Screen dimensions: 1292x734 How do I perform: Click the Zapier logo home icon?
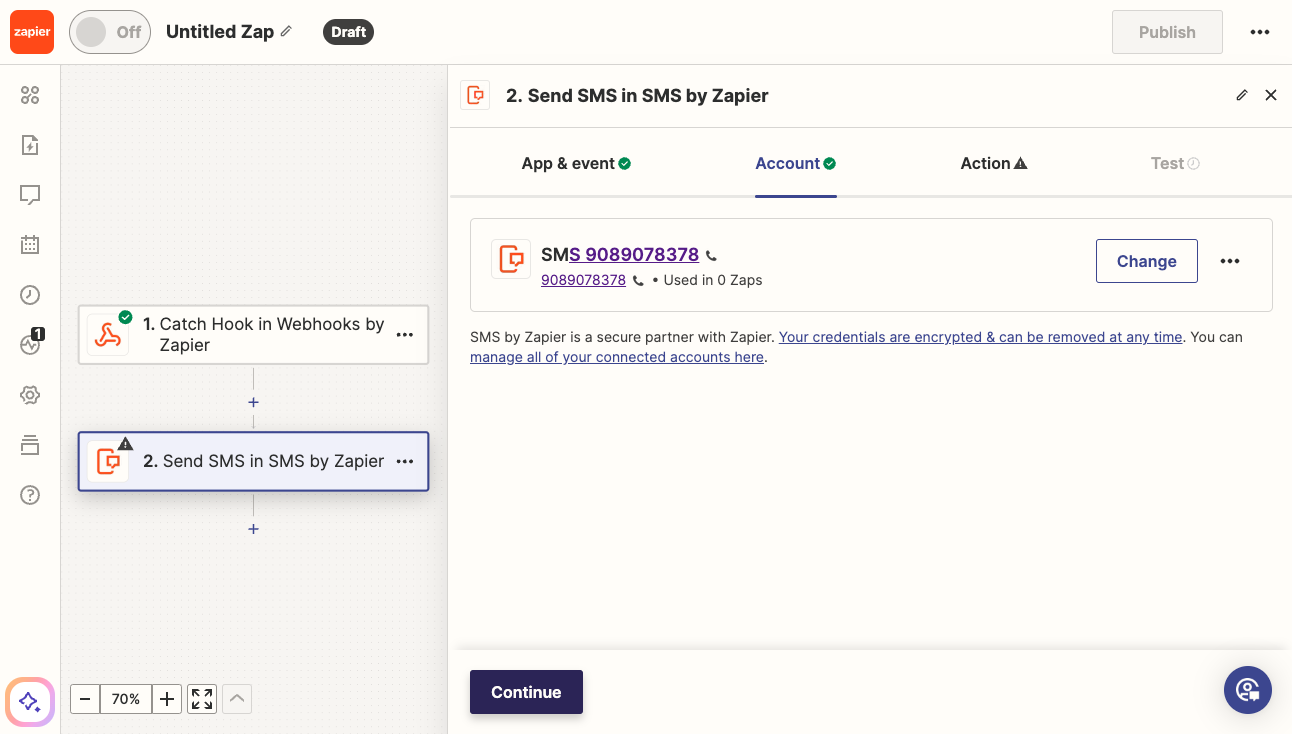31,32
